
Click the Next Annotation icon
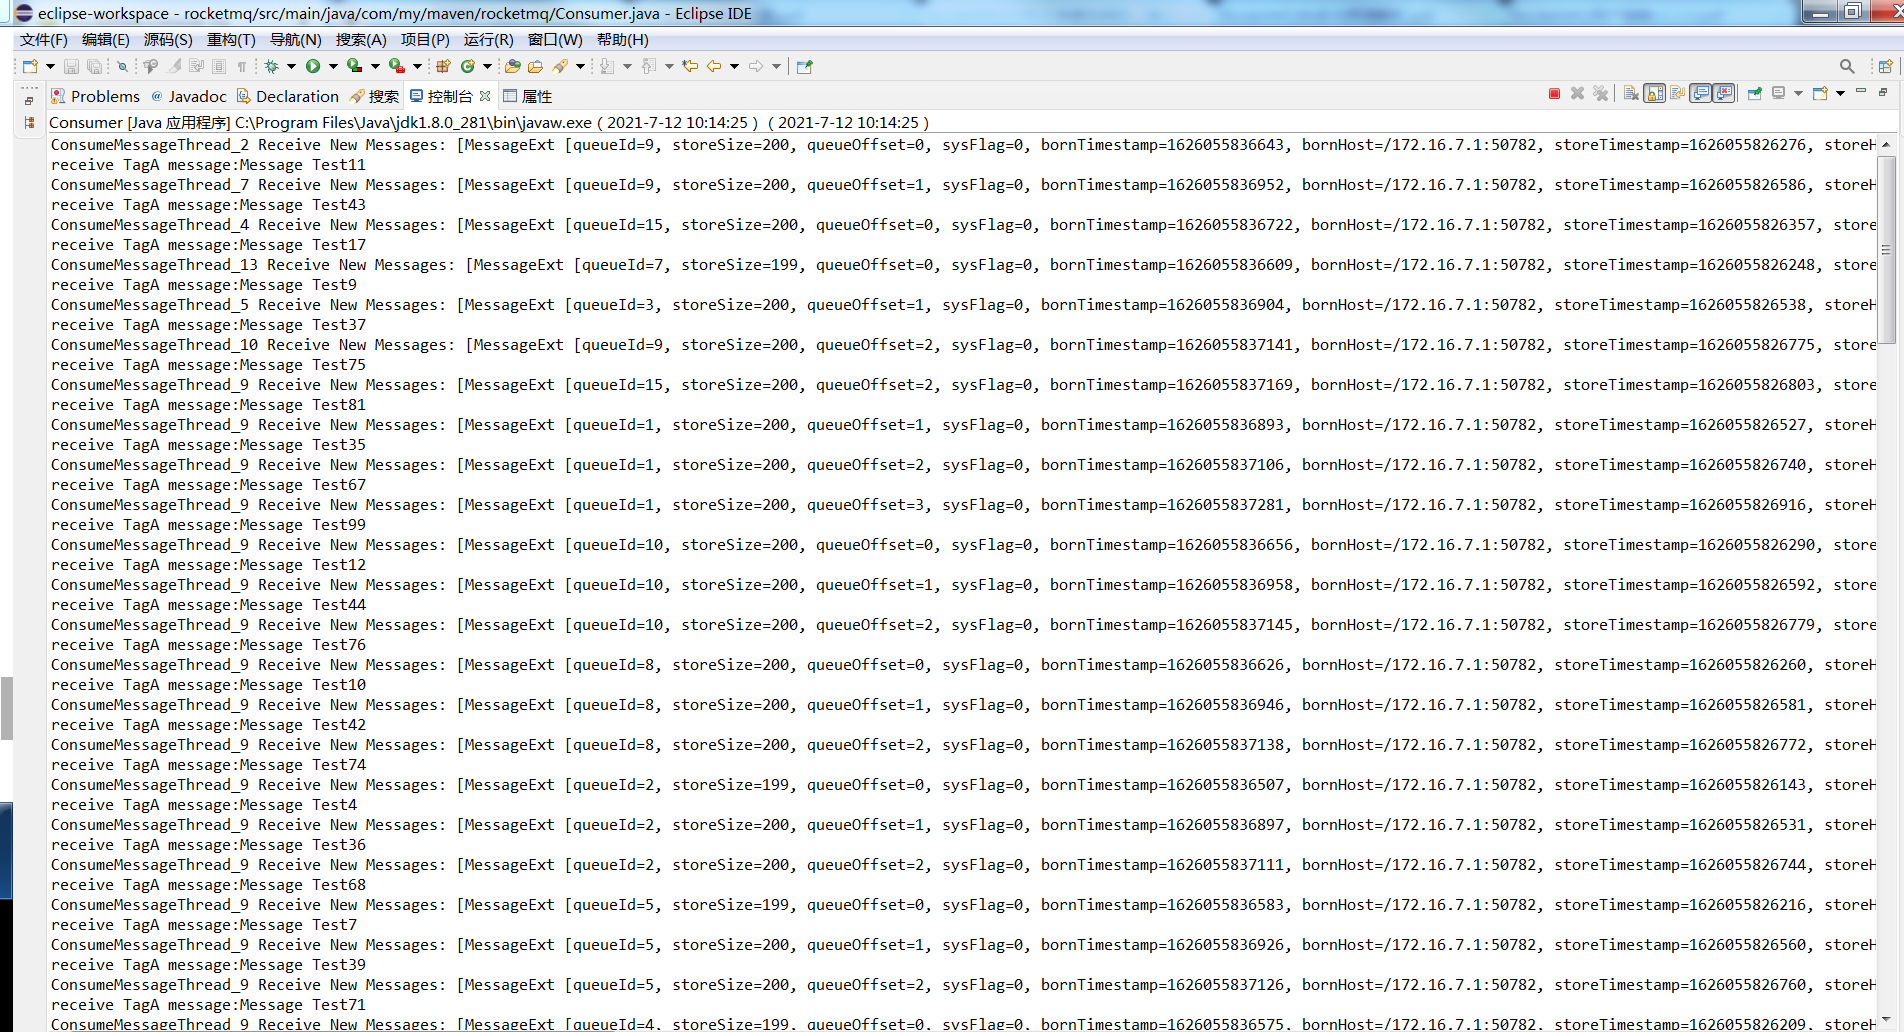coord(607,66)
